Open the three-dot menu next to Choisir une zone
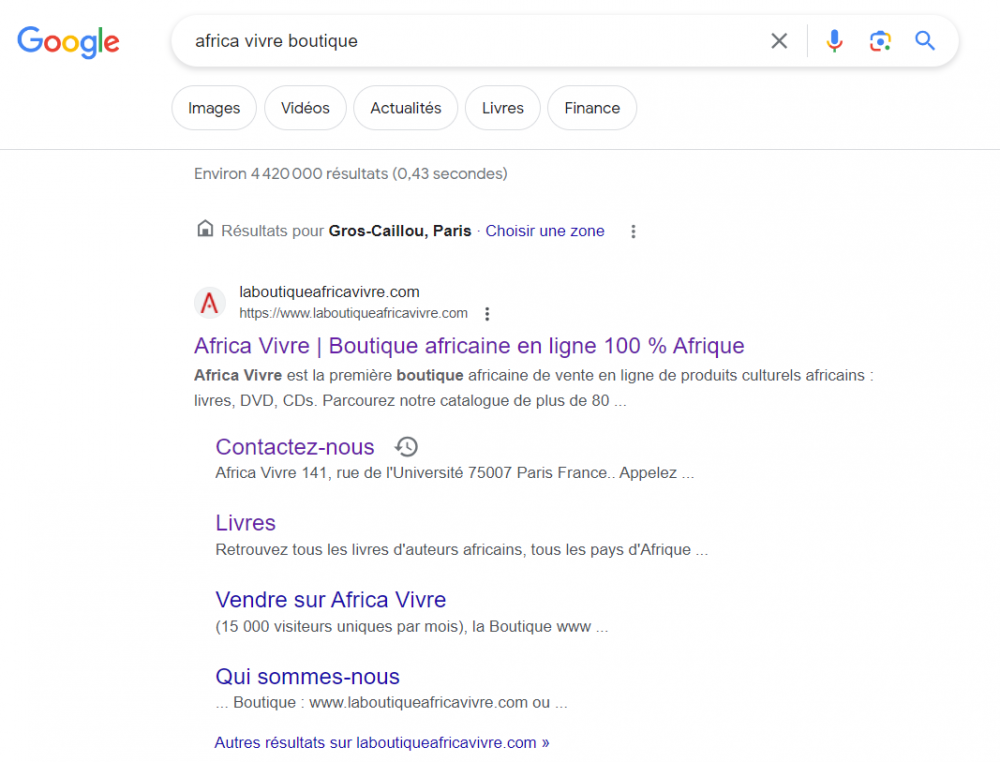1000x762 pixels. pyautogui.click(x=633, y=230)
